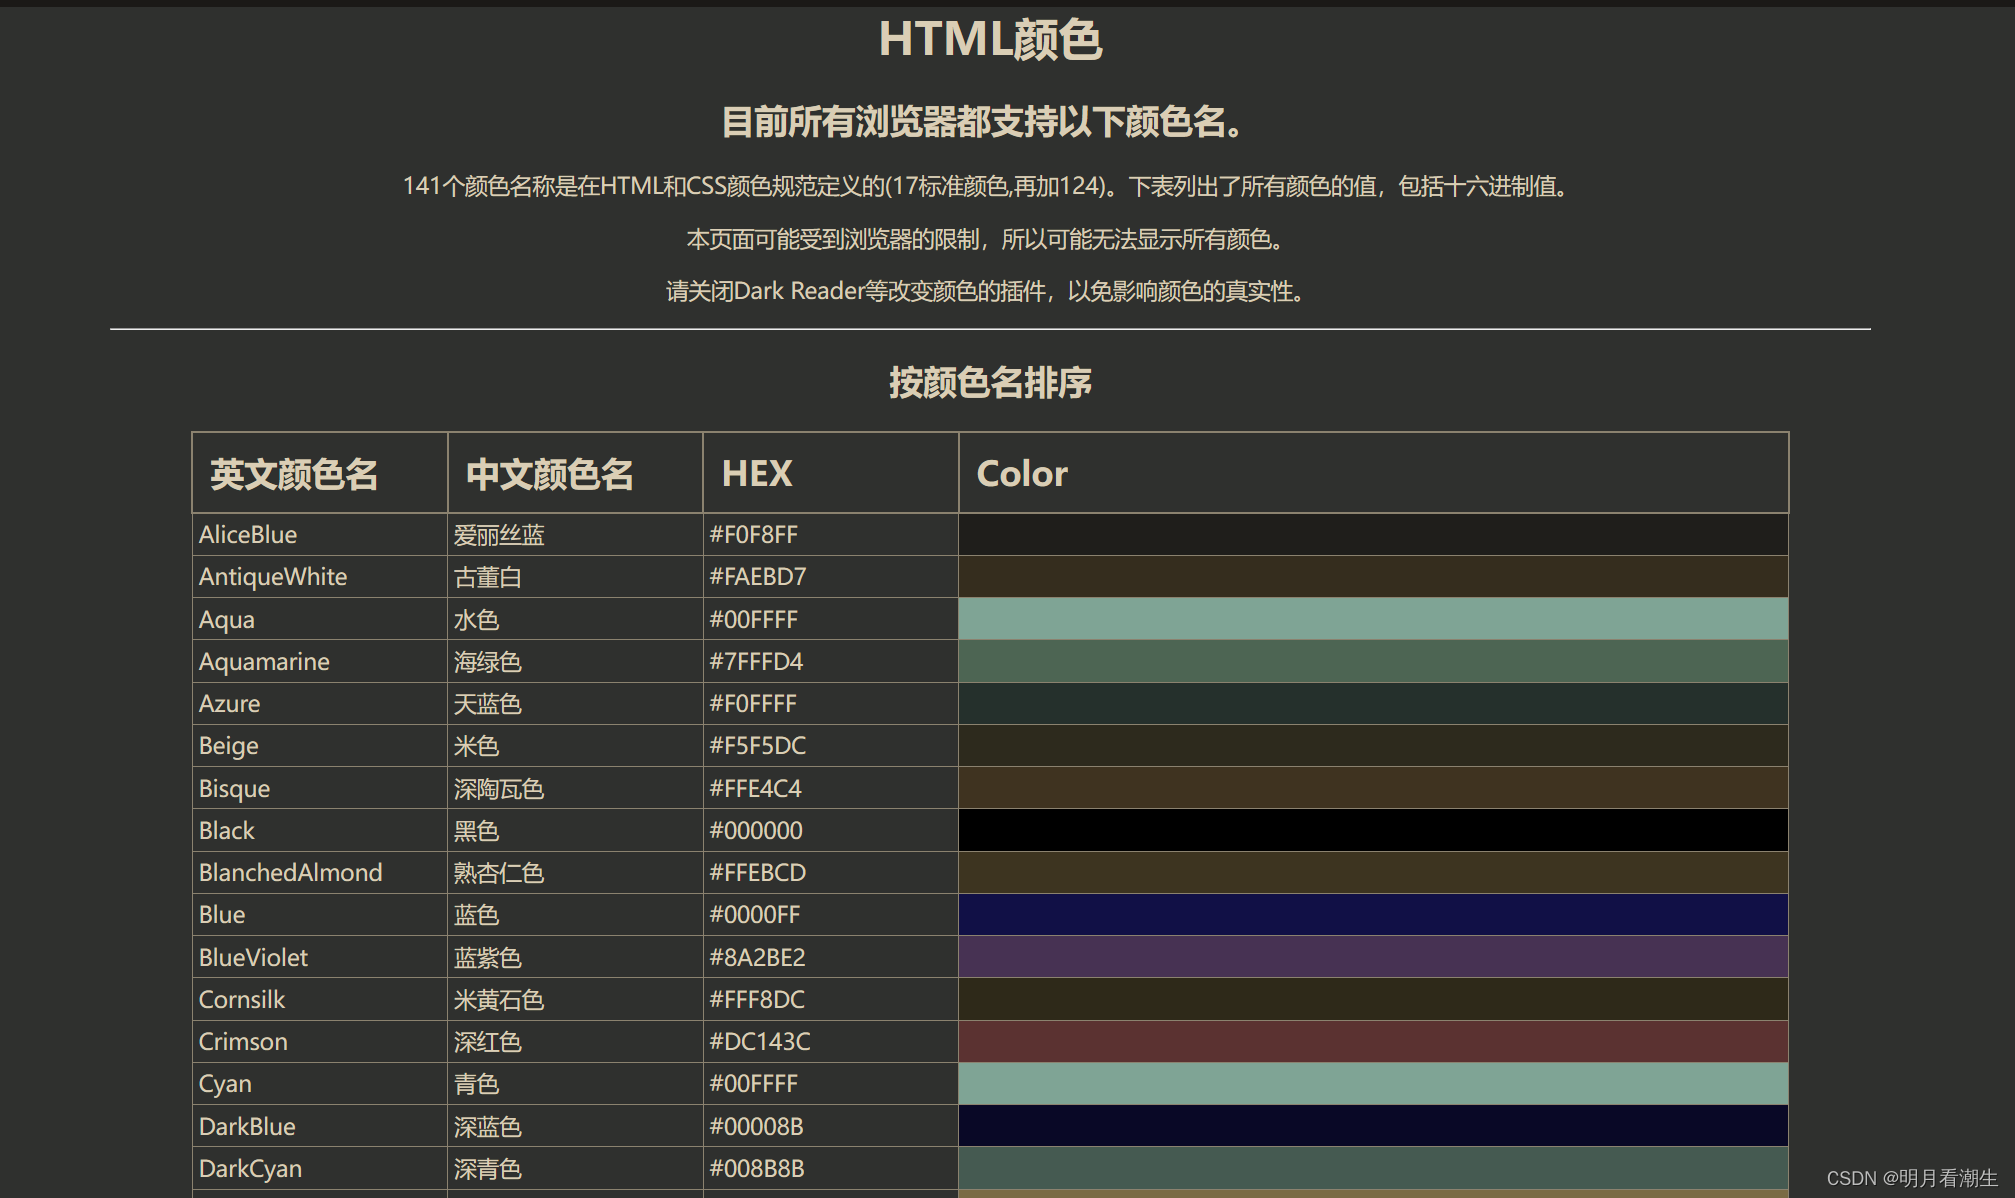Click the '#00008B' hex value

click(x=756, y=1126)
